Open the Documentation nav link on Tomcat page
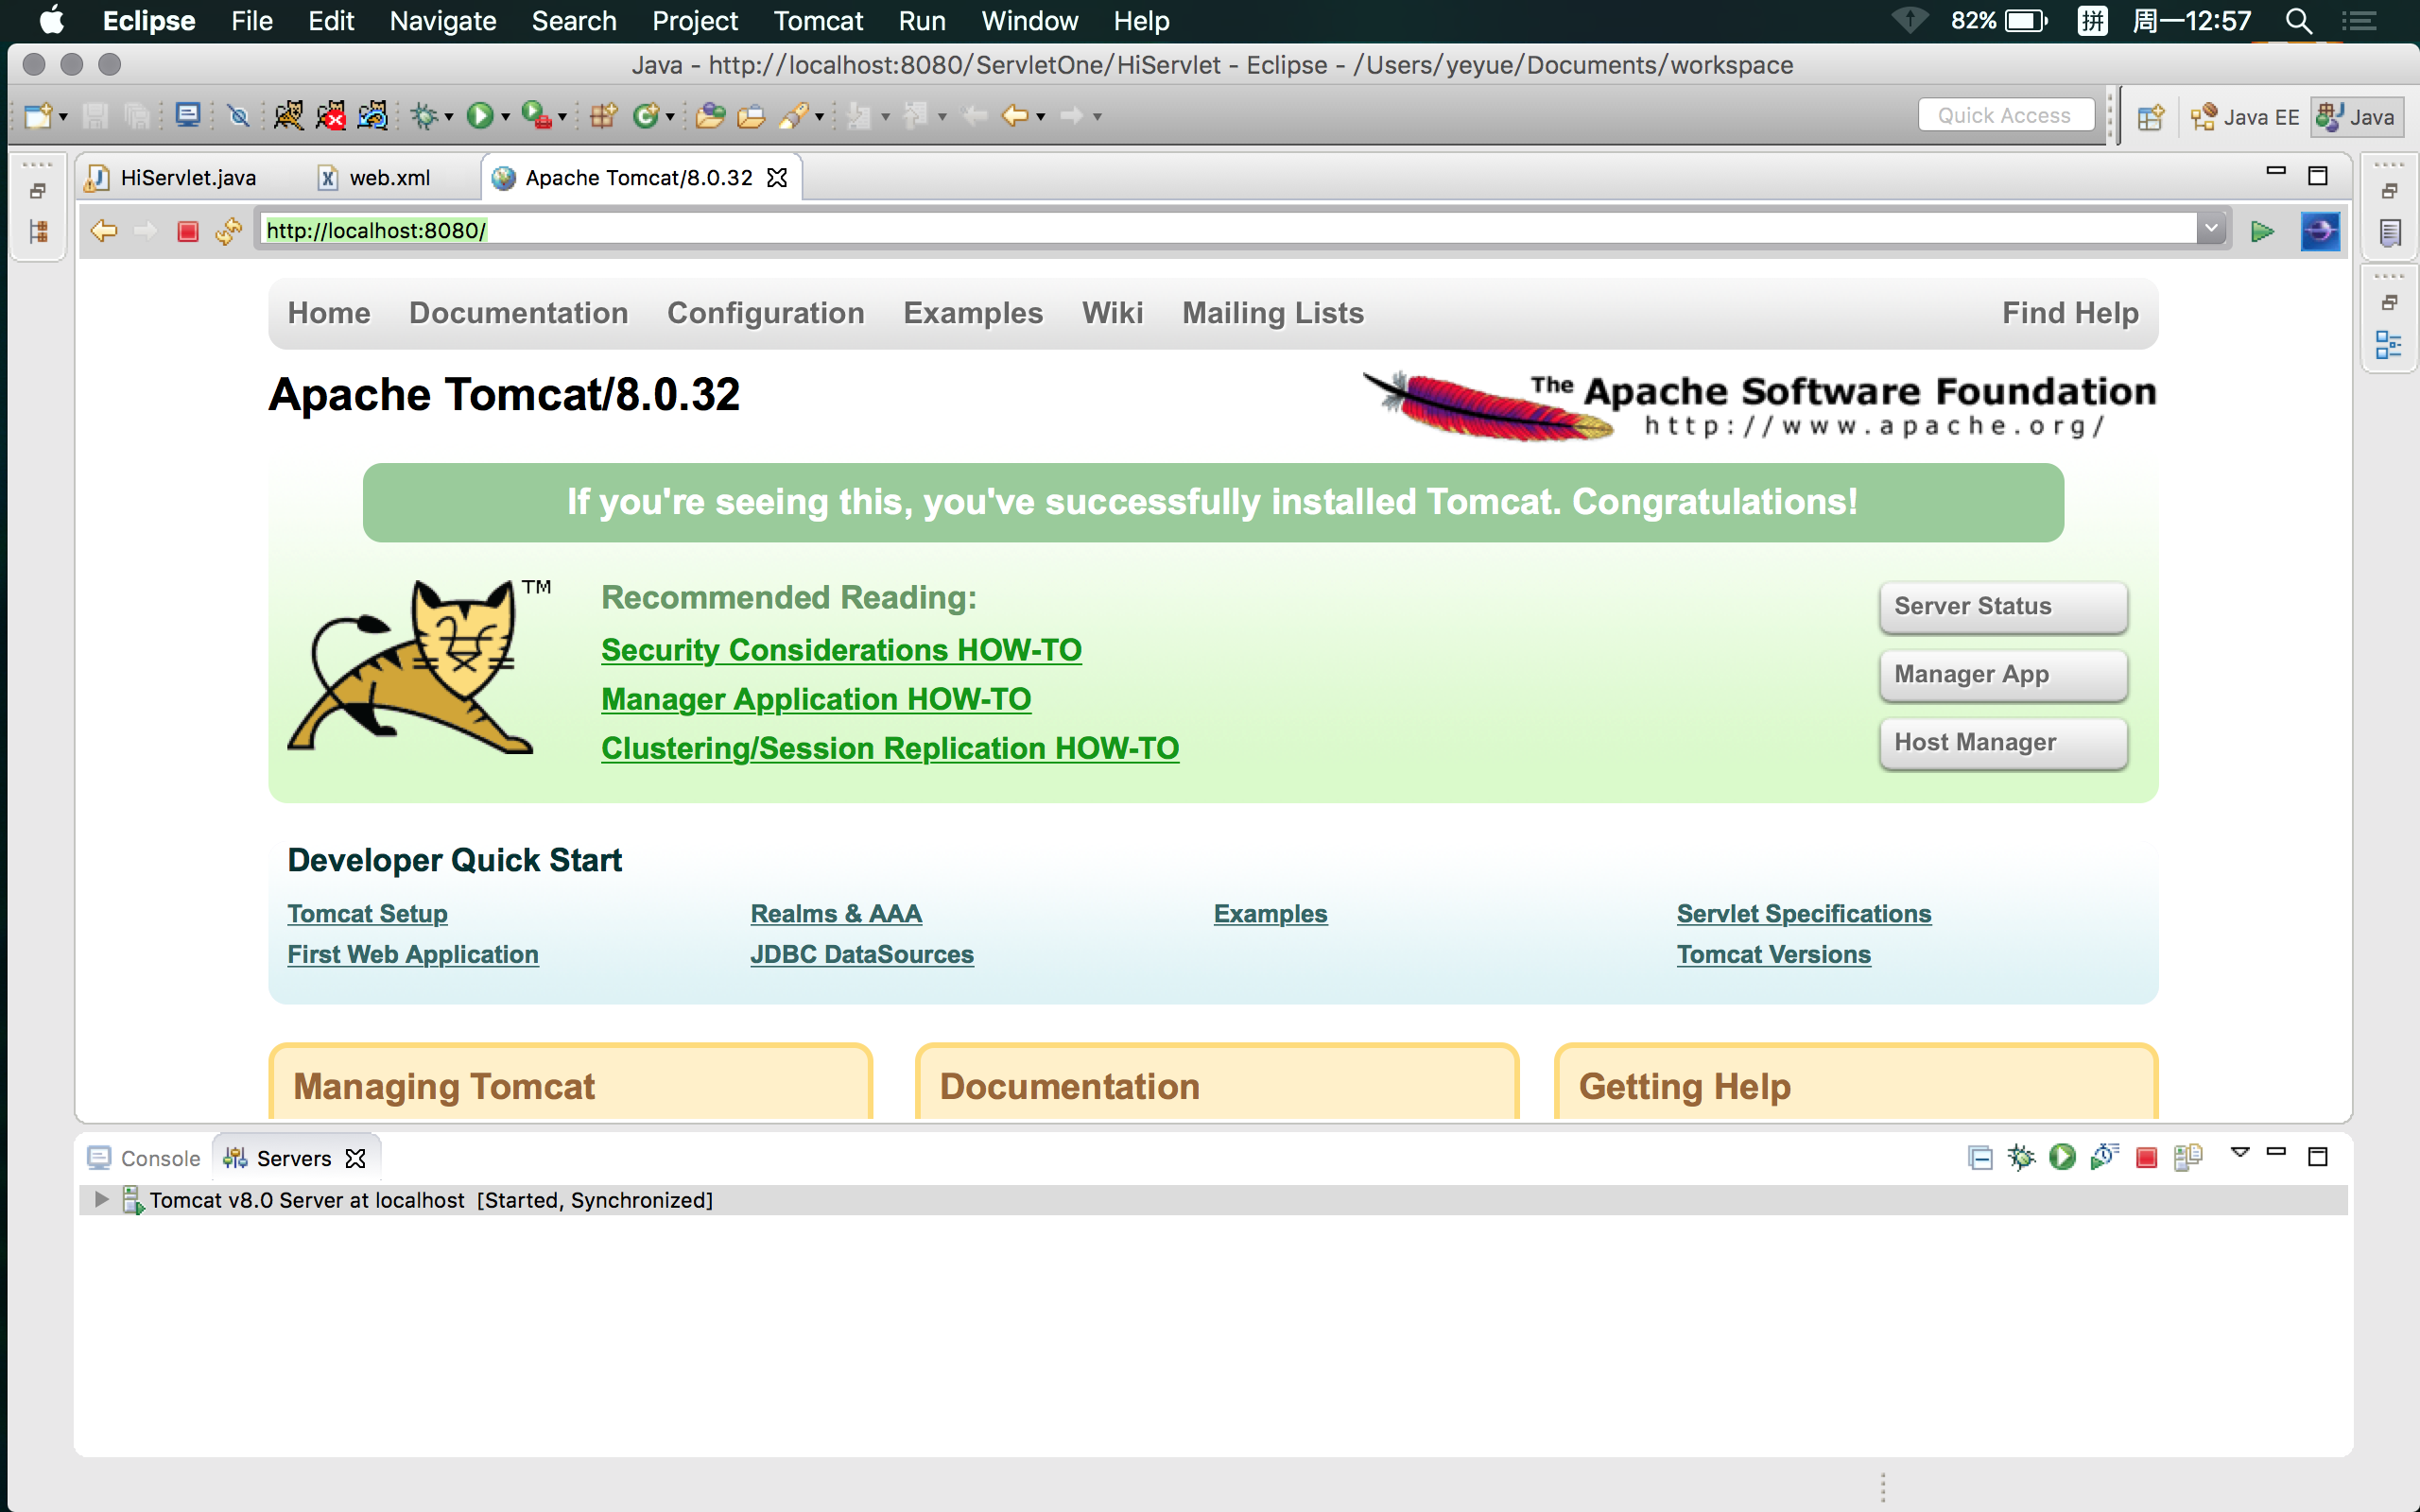Viewport: 2420px width, 1512px height. tap(518, 313)
